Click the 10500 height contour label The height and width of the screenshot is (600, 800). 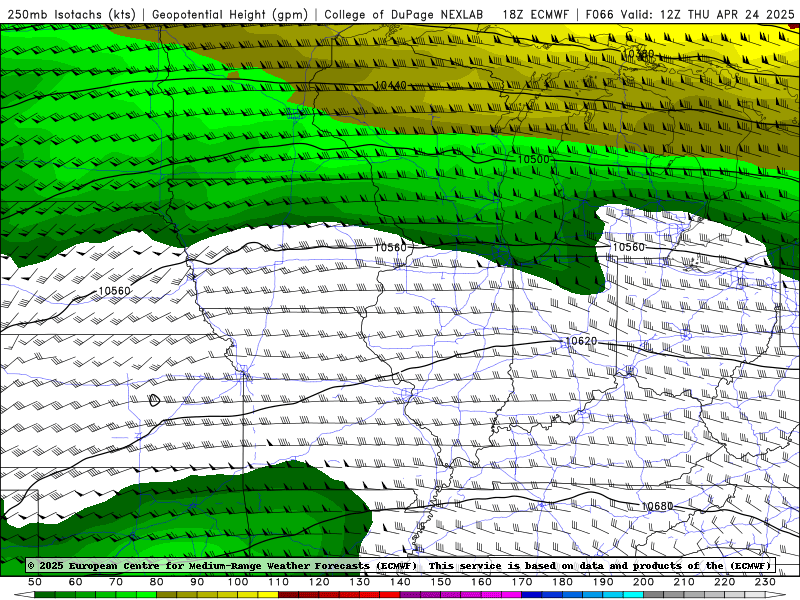[533, 159]
